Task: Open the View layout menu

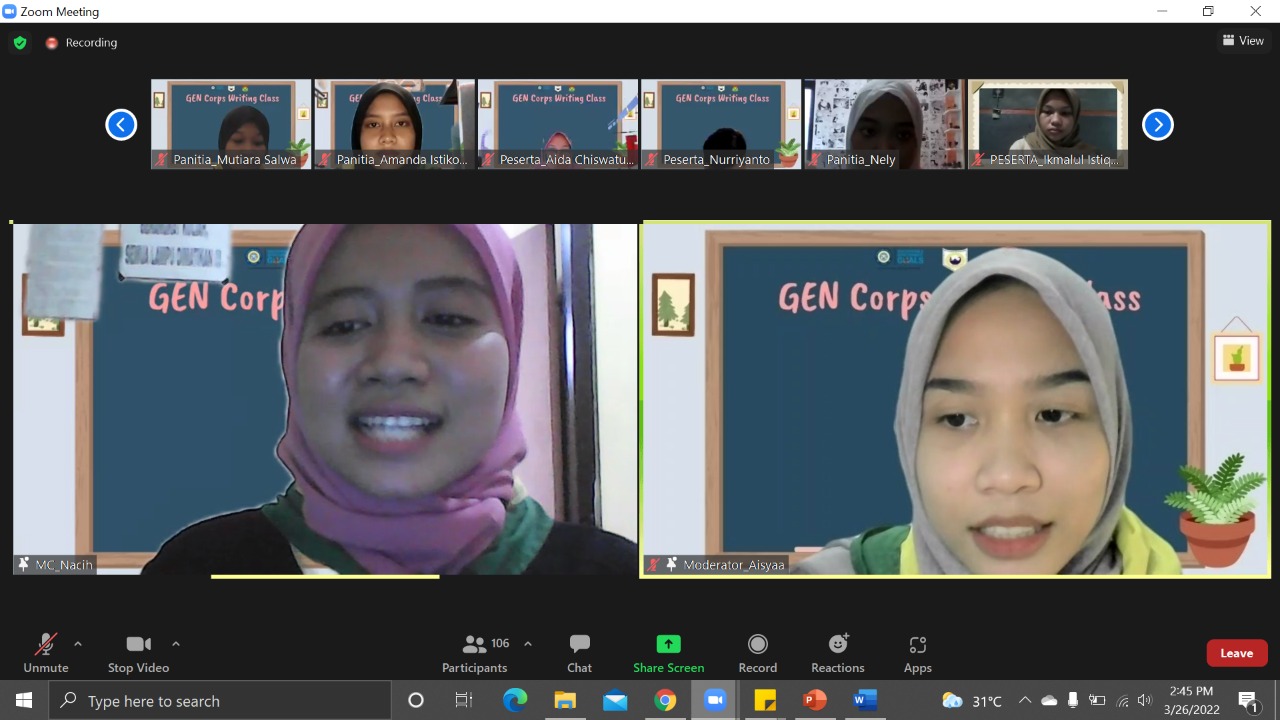Action: click(x=1243, y=41)
